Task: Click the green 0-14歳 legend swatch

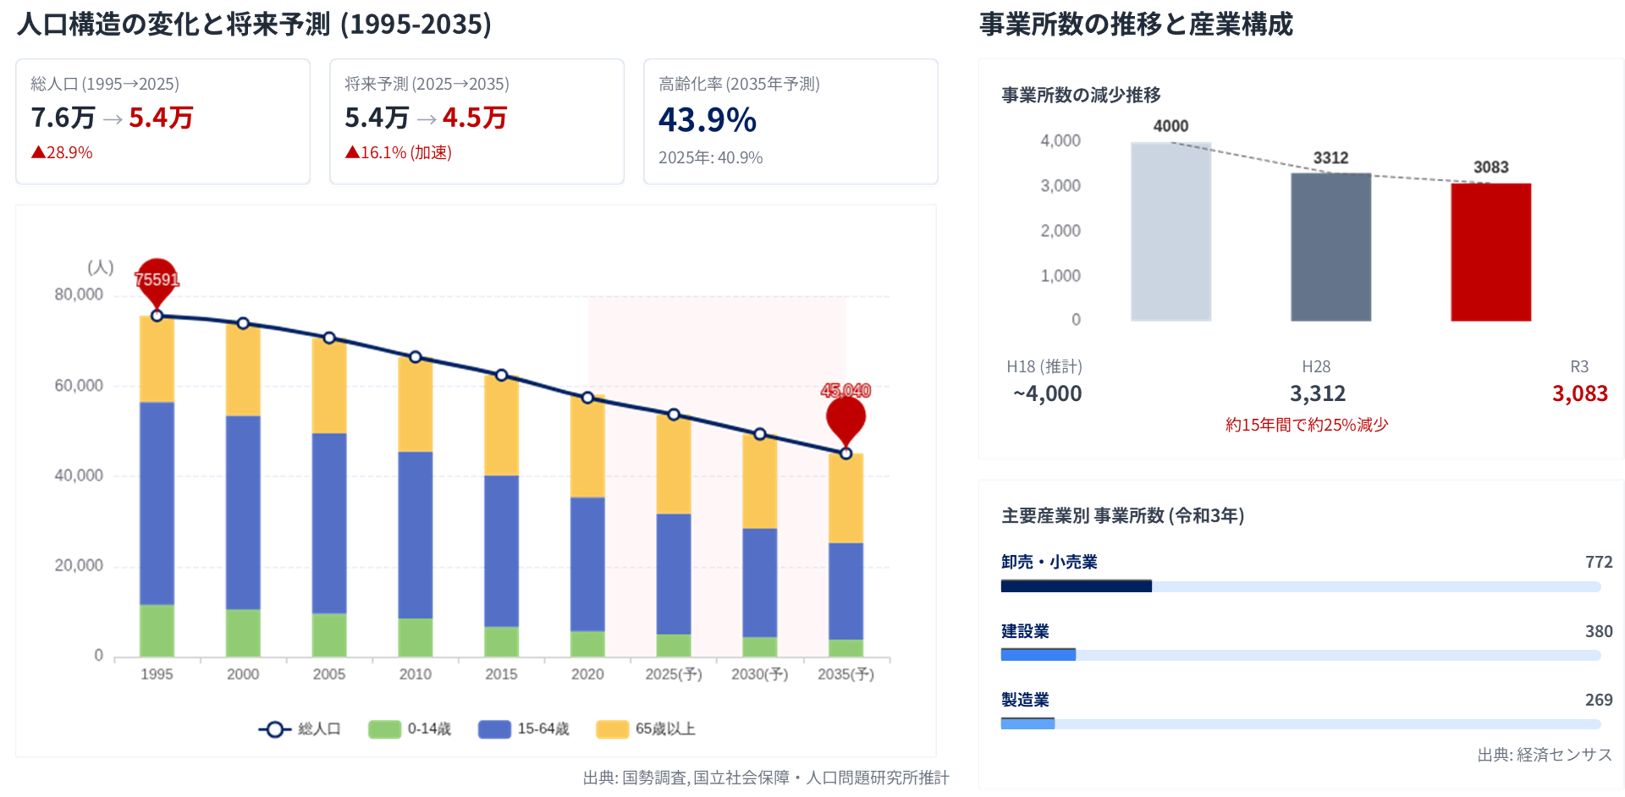Action: [x=384, y=729]
